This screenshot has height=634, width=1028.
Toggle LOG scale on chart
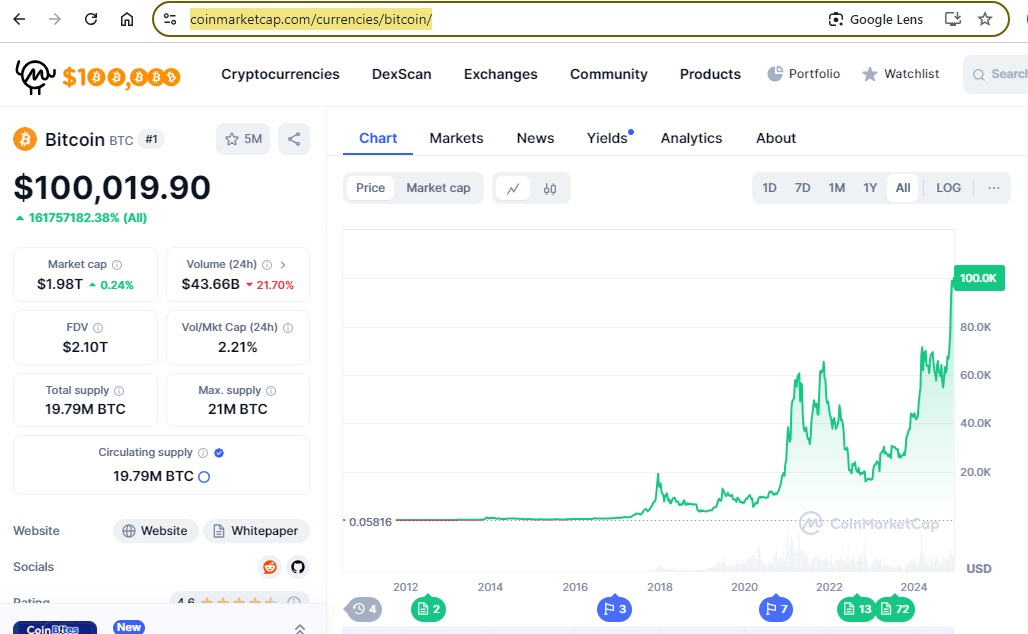(x=948, y=188)
